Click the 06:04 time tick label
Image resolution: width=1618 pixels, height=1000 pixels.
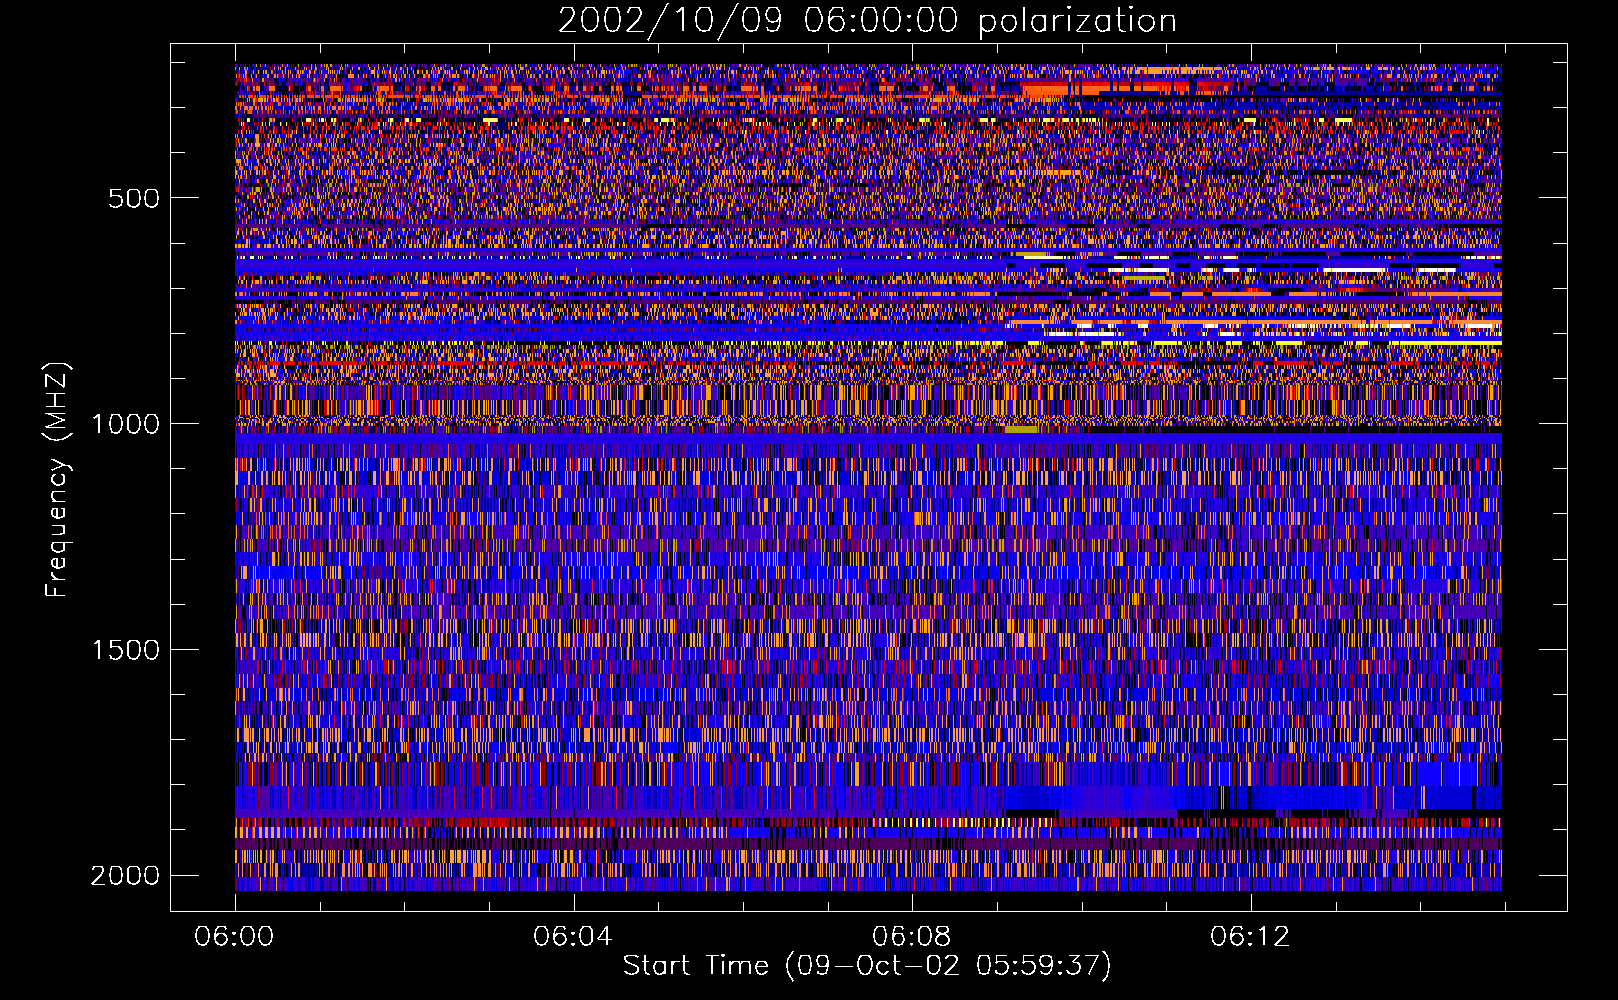[573, 937]
